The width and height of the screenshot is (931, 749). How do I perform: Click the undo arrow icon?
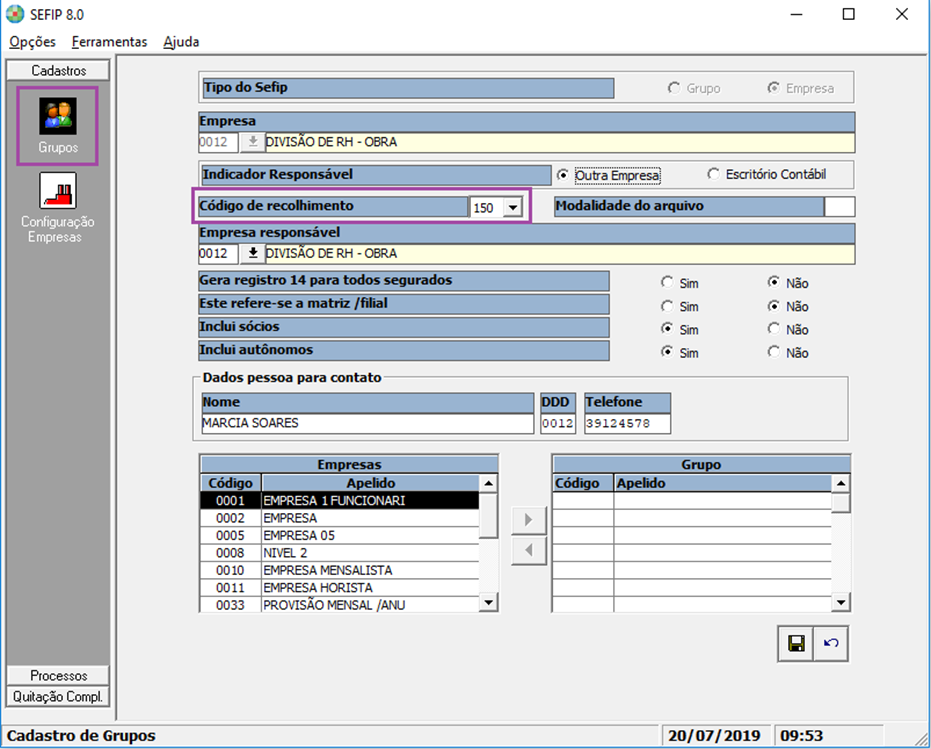(831, 644)
